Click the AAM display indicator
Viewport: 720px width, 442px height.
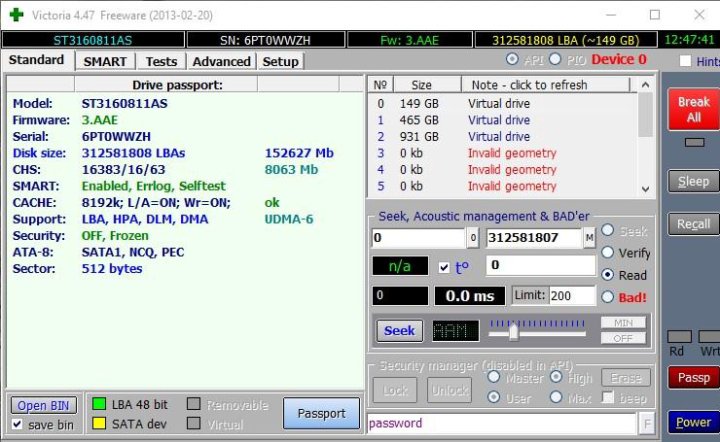(x=454, y=330)
